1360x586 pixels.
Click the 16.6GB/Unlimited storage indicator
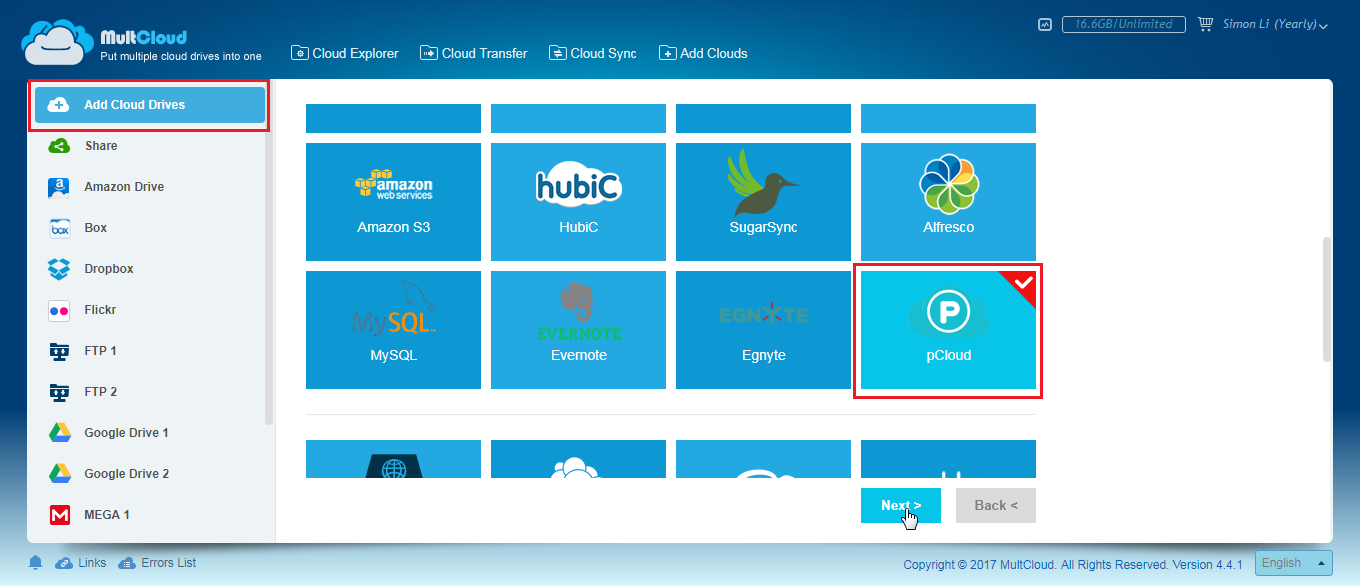[1124, 24]
